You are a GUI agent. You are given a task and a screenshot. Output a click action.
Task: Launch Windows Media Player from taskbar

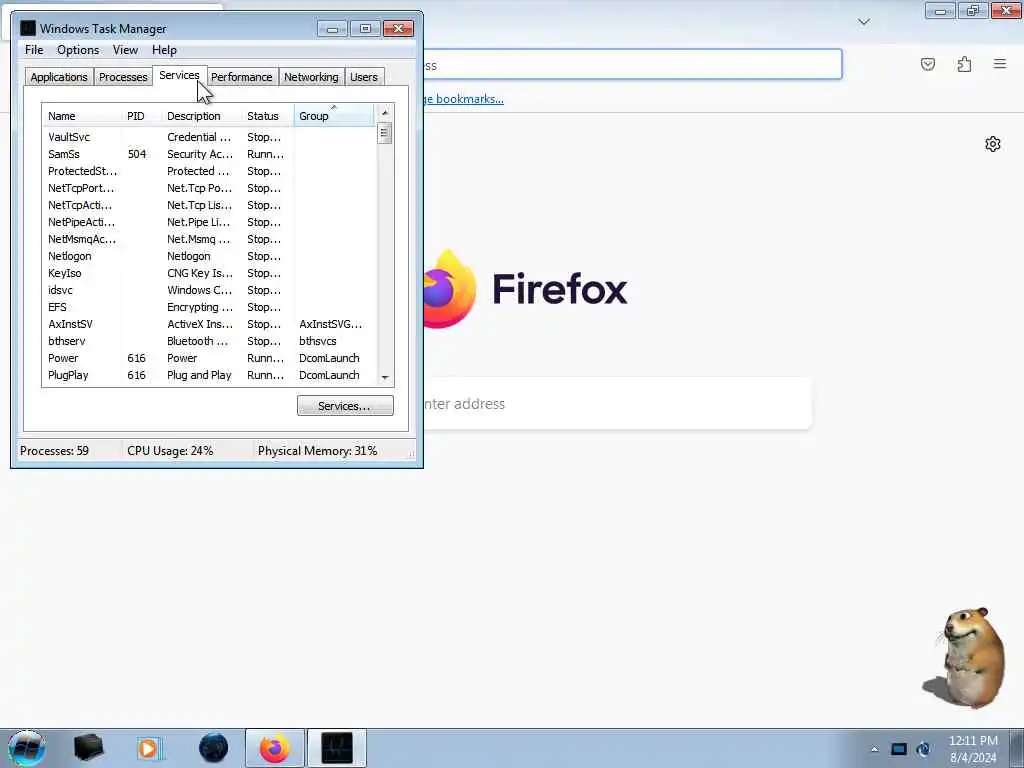(x=148, y=748)
